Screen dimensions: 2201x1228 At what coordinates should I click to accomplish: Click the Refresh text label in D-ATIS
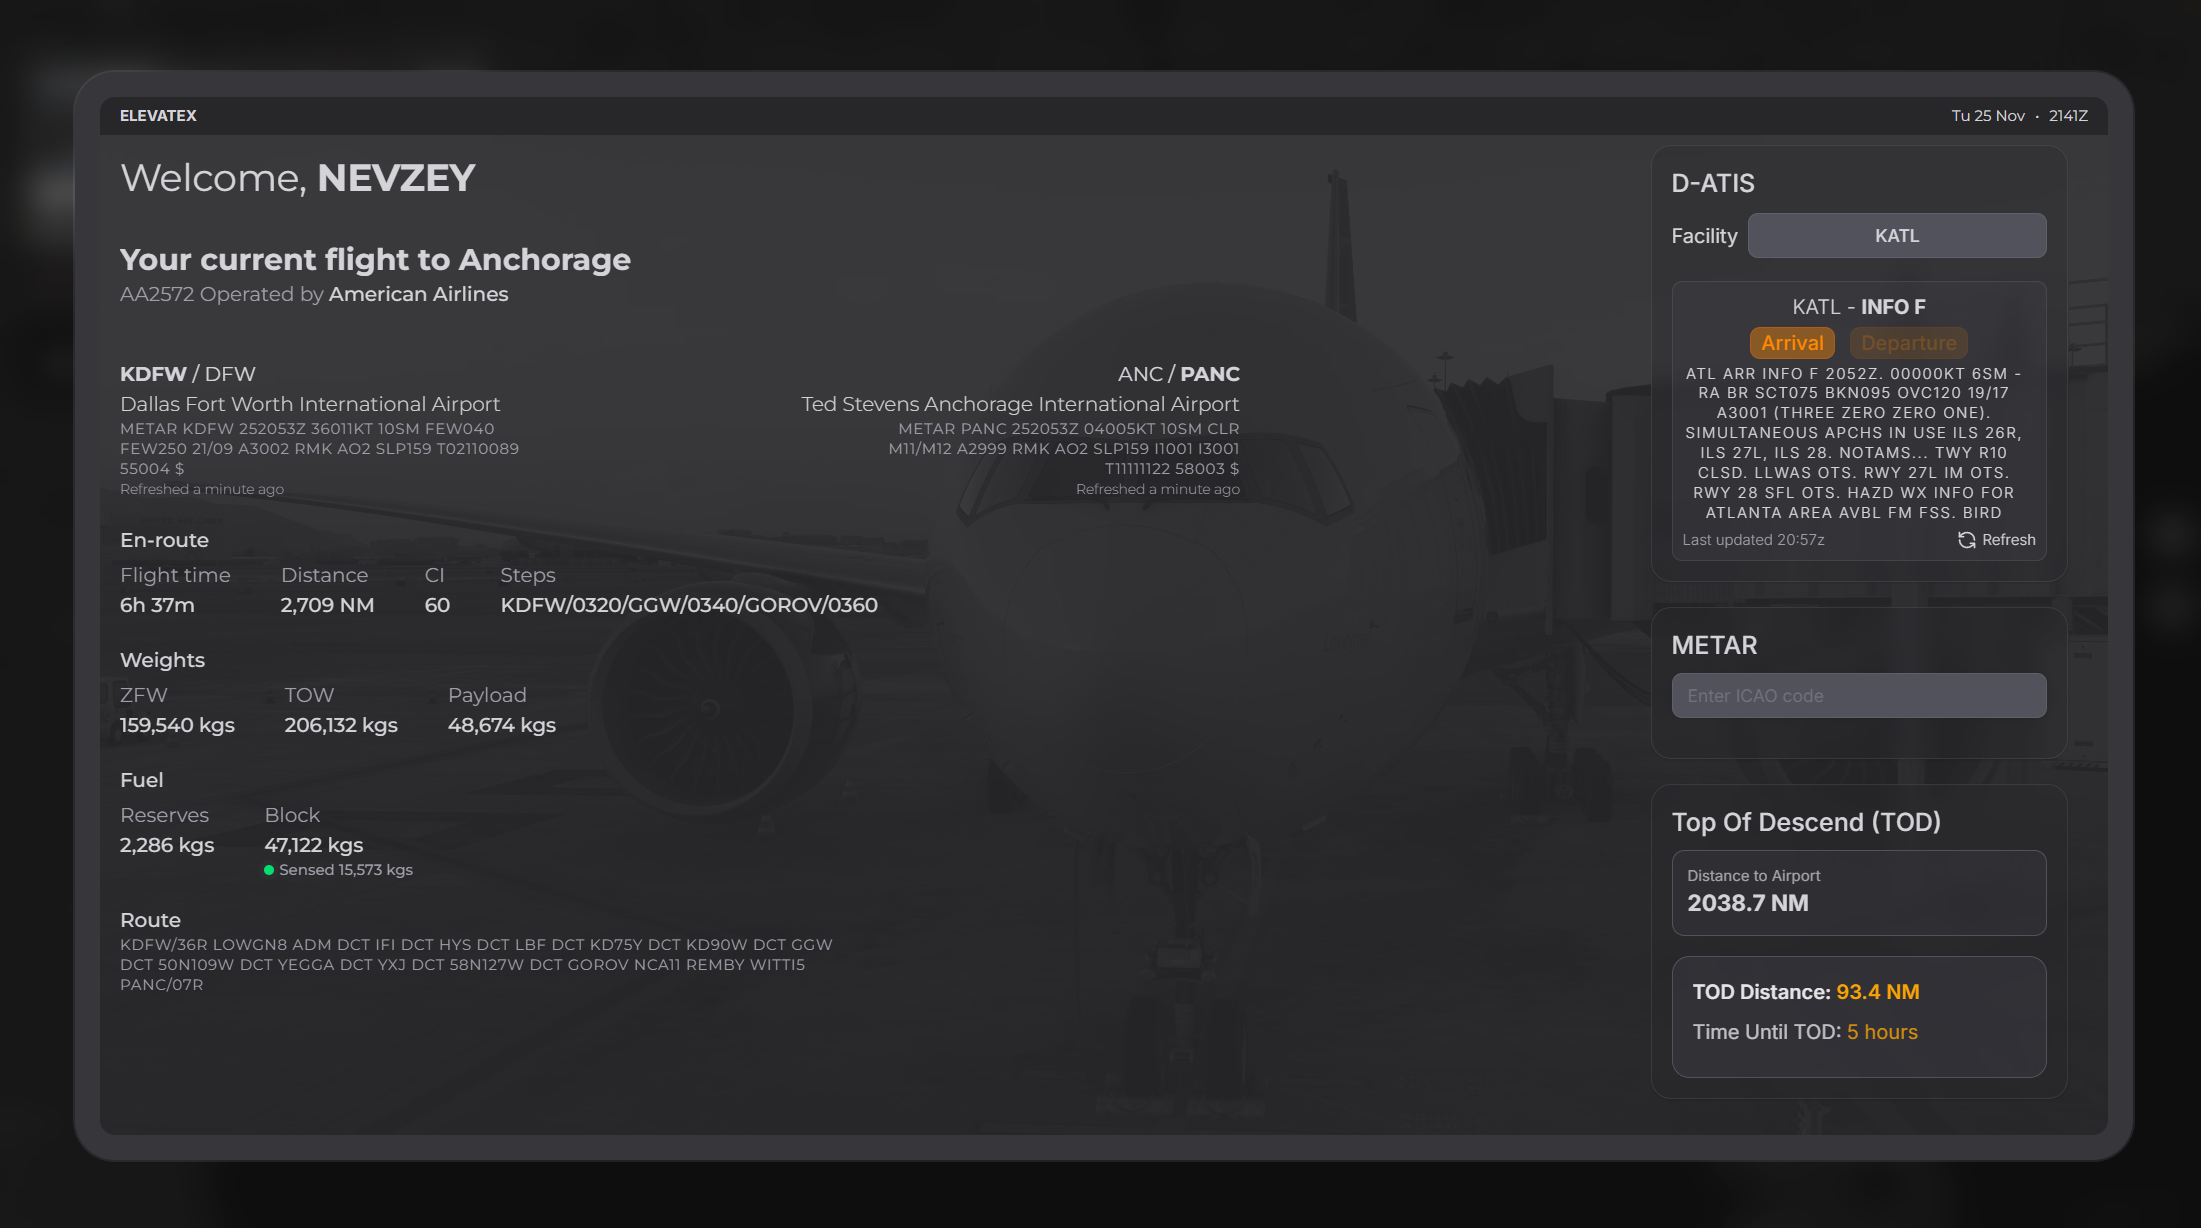[2008, 540]
